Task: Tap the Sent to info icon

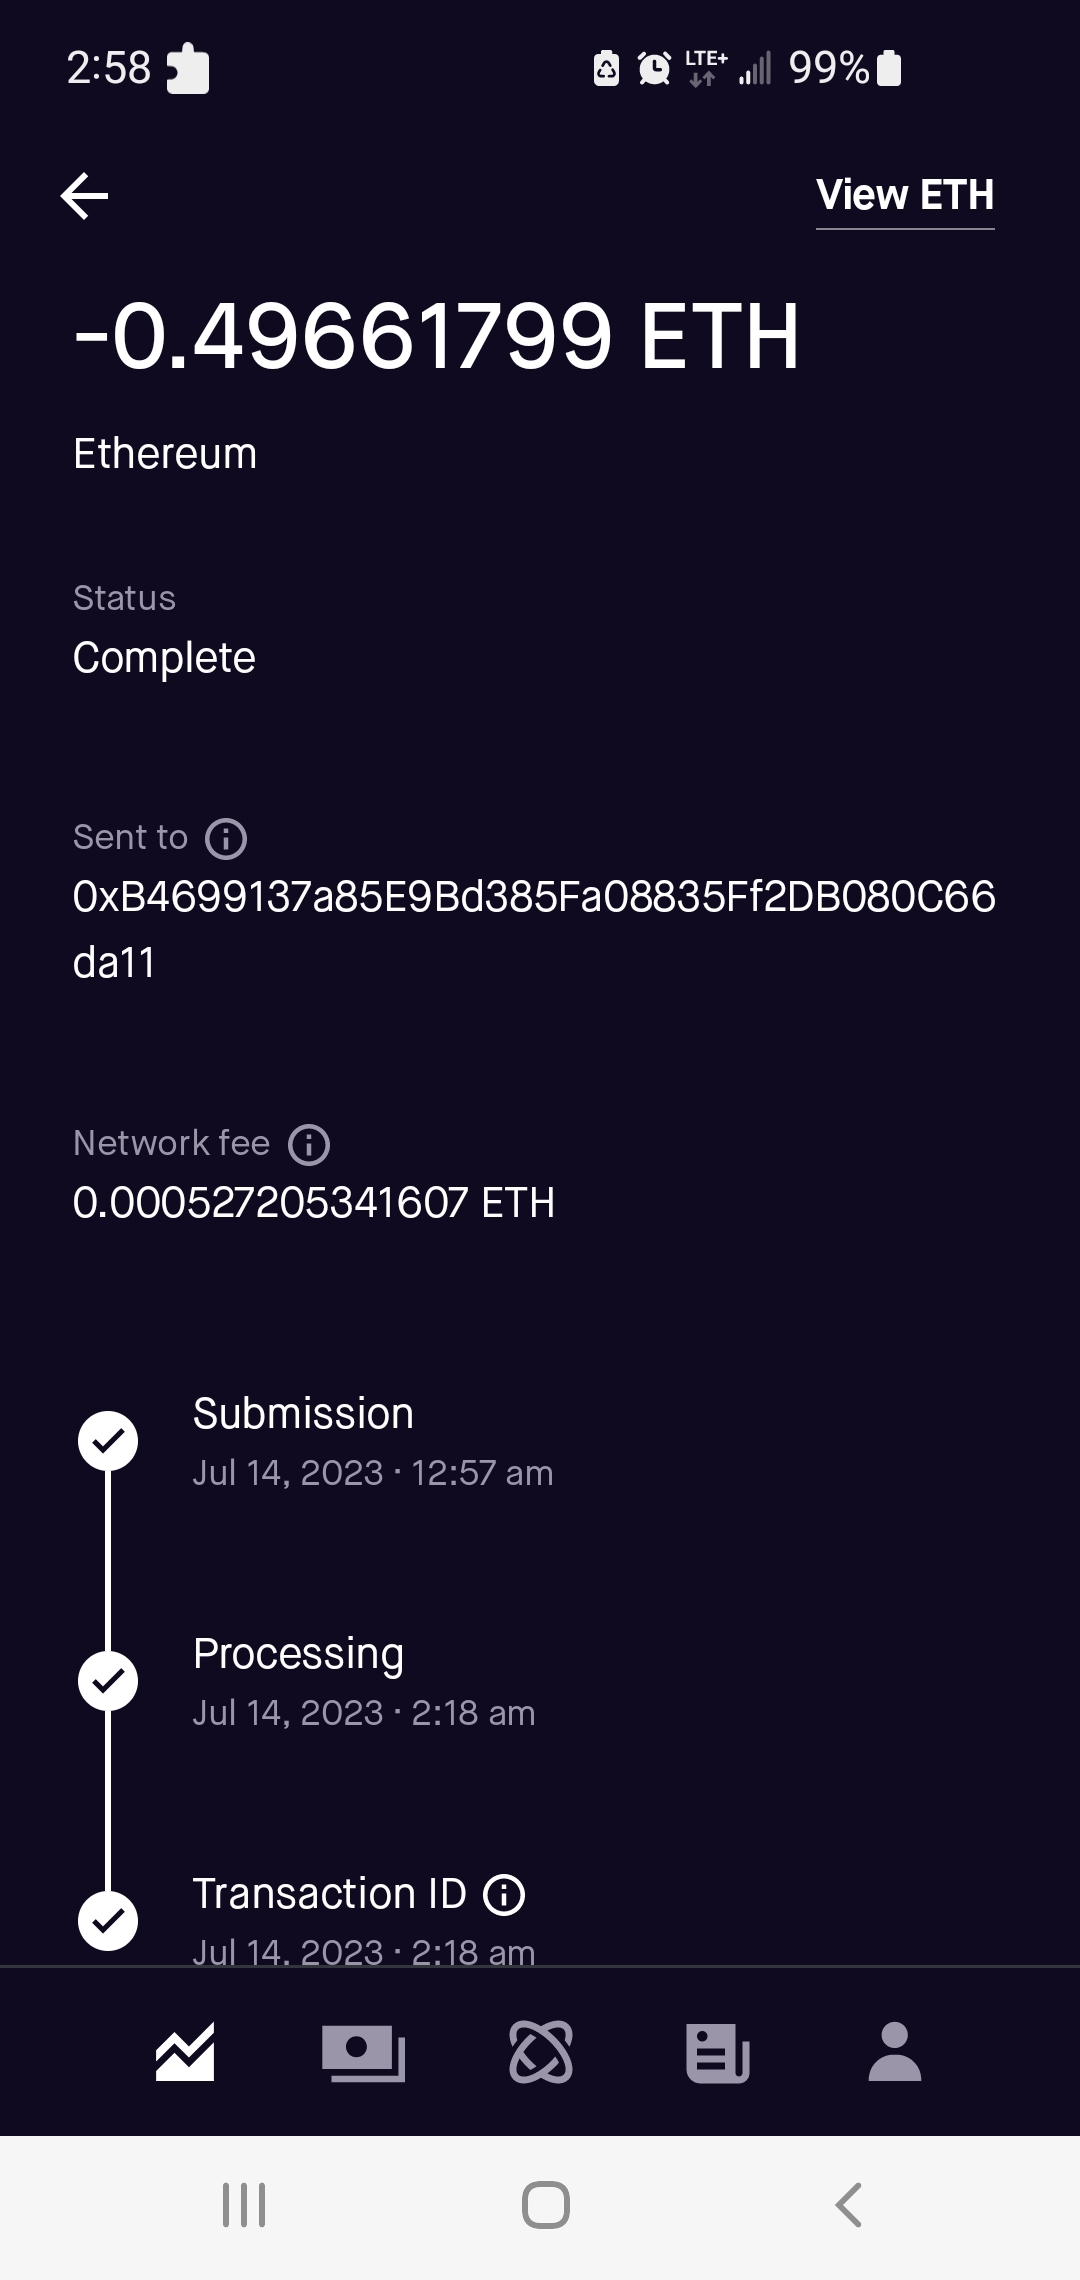Action: [226, 839]
